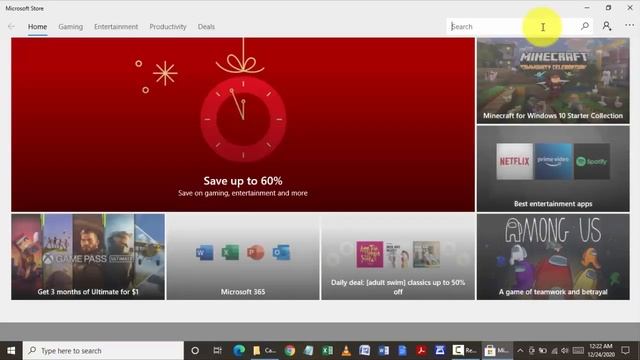Viewport: 640px width, 360px height.
Task: Restore down the Microsoft Store window
Action: tap(608, 8)
